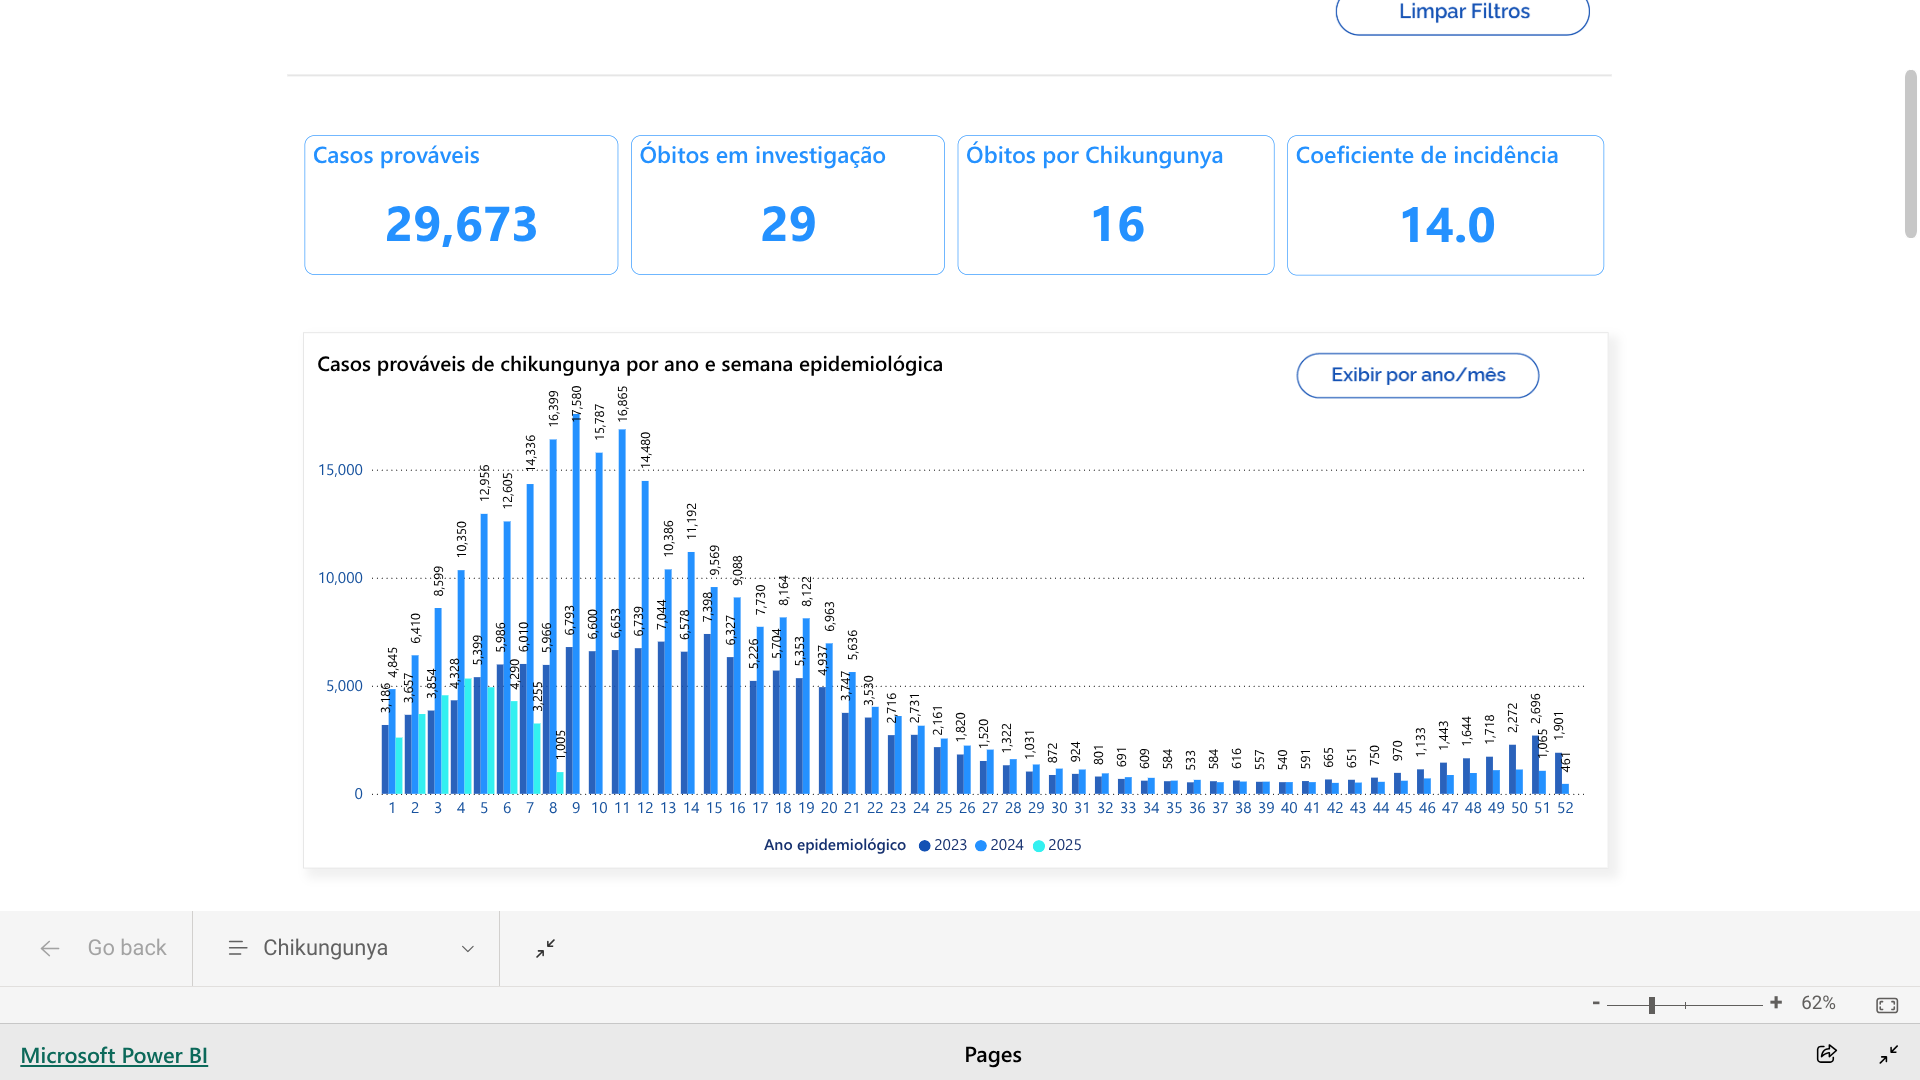Open the Chikungunya page dropdown chevron

(x=467, y=949)
